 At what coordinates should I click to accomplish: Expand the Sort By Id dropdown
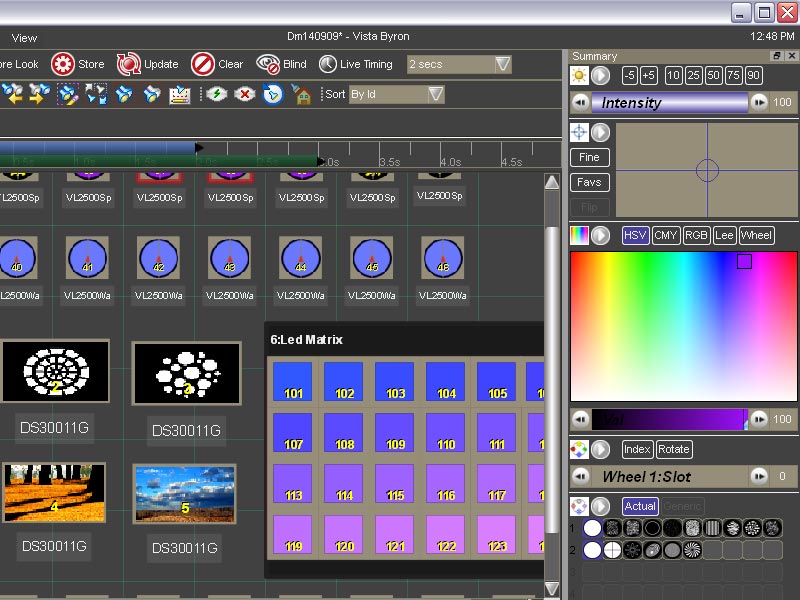(x=436, y=94)
